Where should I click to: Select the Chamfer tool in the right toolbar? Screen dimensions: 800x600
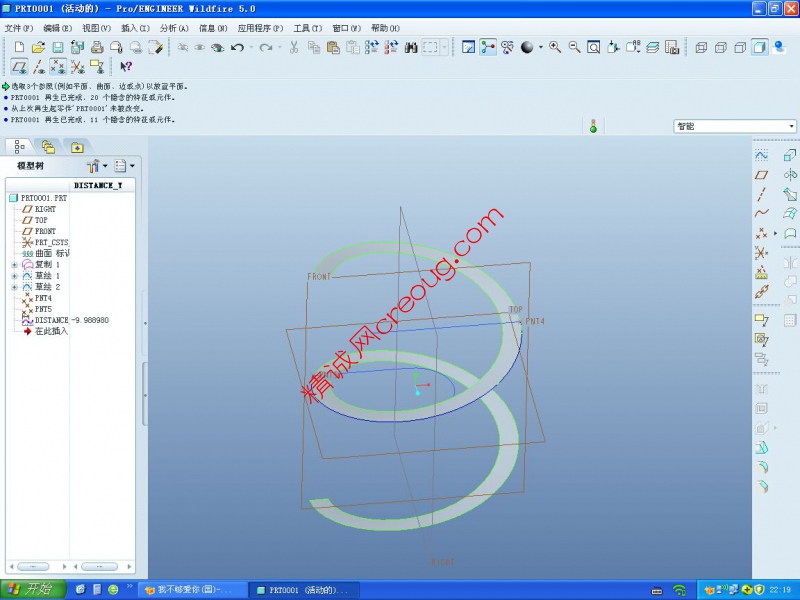click(x=761, y=487)
